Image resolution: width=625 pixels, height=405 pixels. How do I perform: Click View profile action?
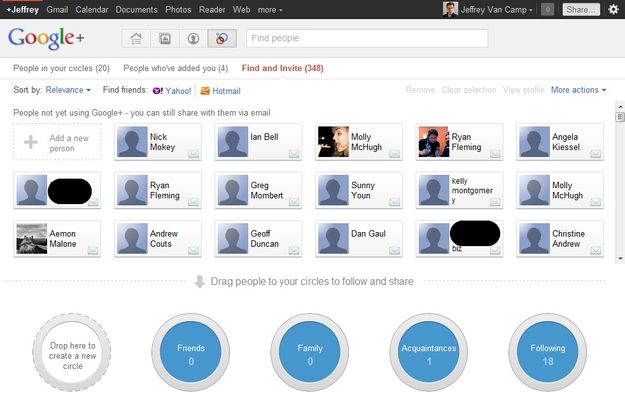click(523, 90)
